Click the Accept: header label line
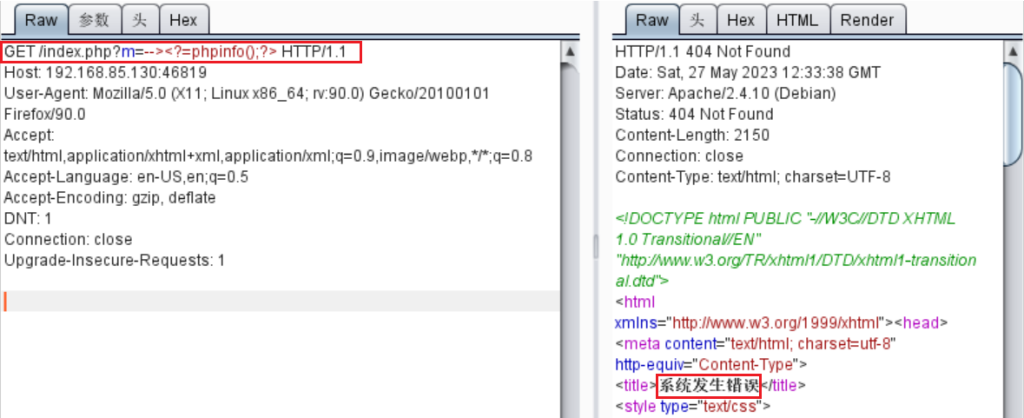The width and height of the screenshot is (1024, 418). point(29,135)
